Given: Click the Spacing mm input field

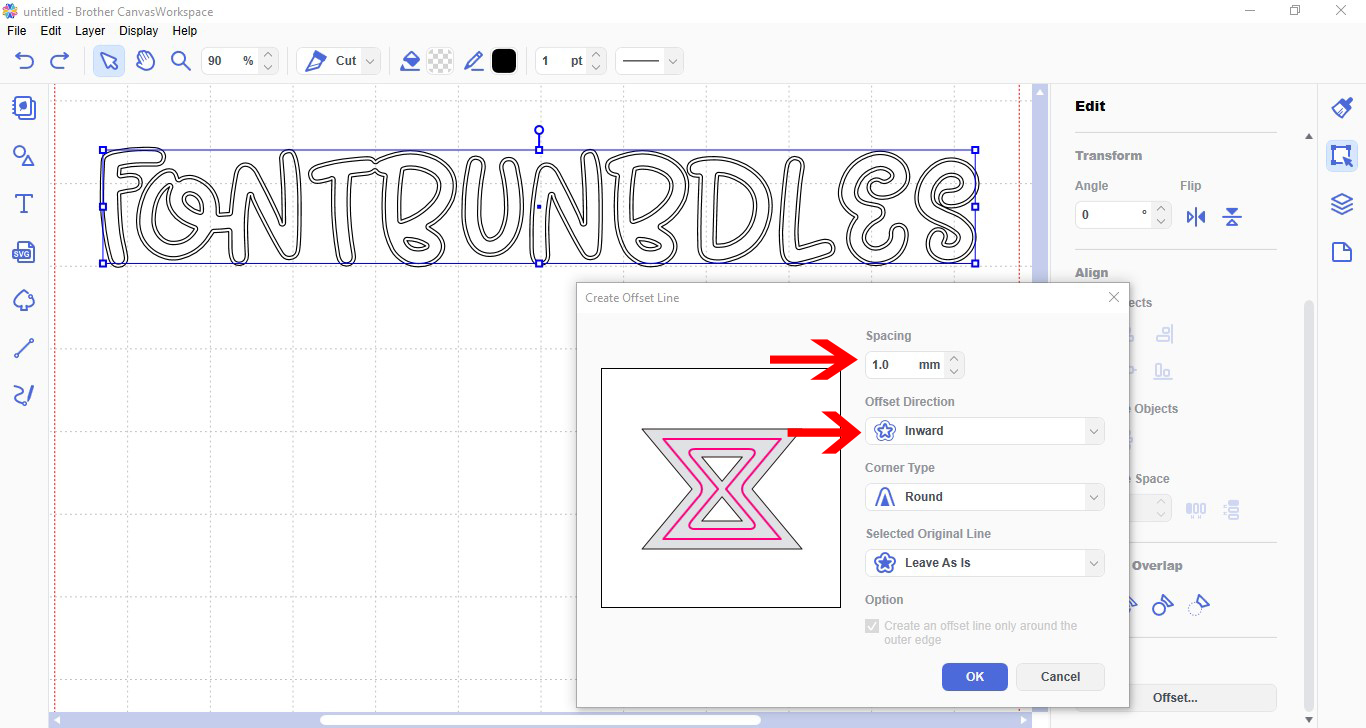Looking at the screenshot, I should 904,365.
